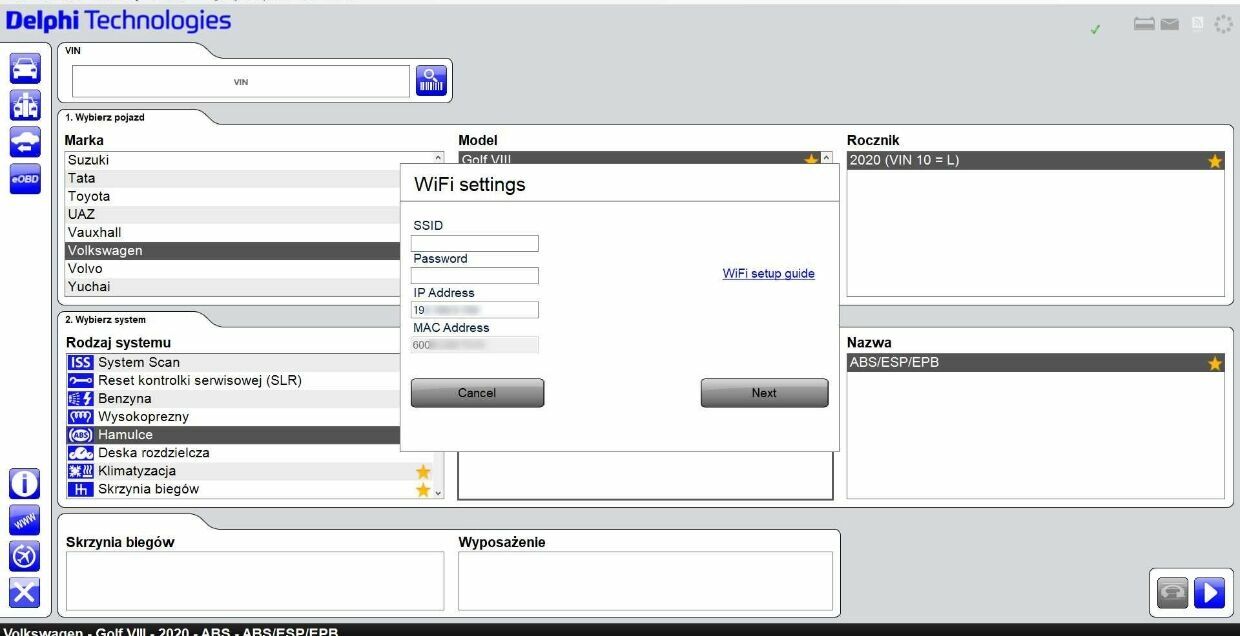Image resolution: width=1240 pixels, height=636 pixels.
Task: Open the info icon in left sidebar
Action: tap(25, 484)
